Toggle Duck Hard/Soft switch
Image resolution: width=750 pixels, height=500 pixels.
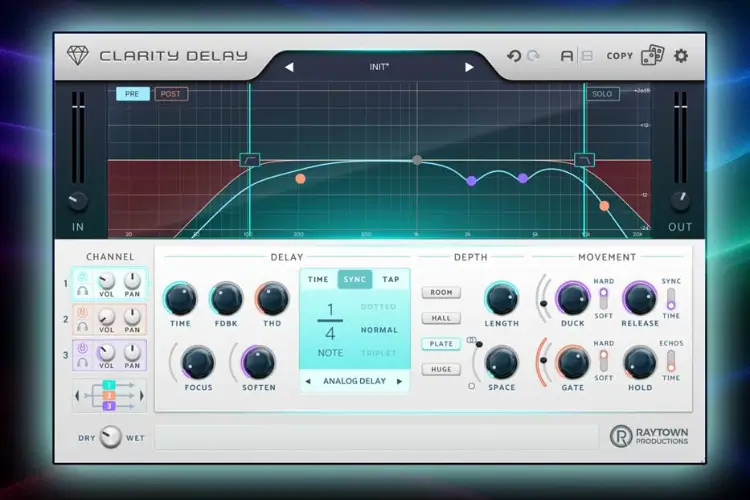point(603,298)
